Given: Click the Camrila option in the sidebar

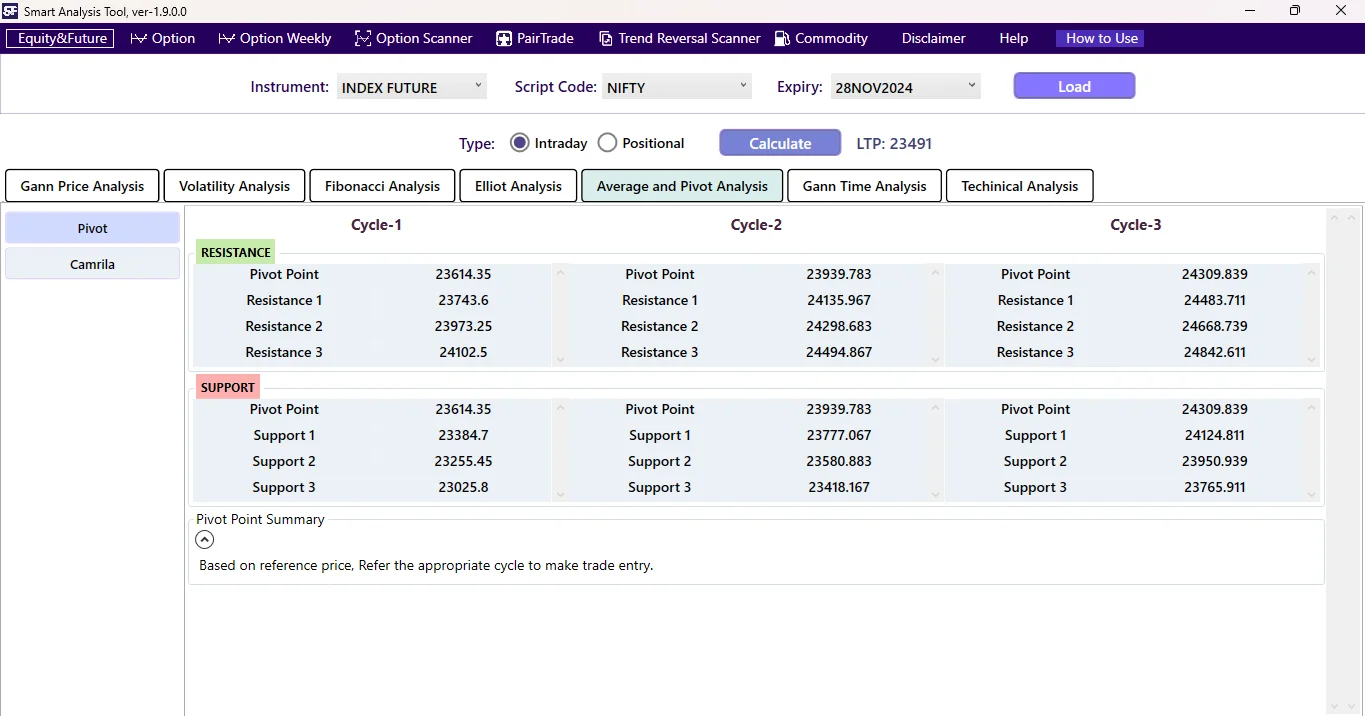Looking at the screenshot, I should tap(91, 263).
